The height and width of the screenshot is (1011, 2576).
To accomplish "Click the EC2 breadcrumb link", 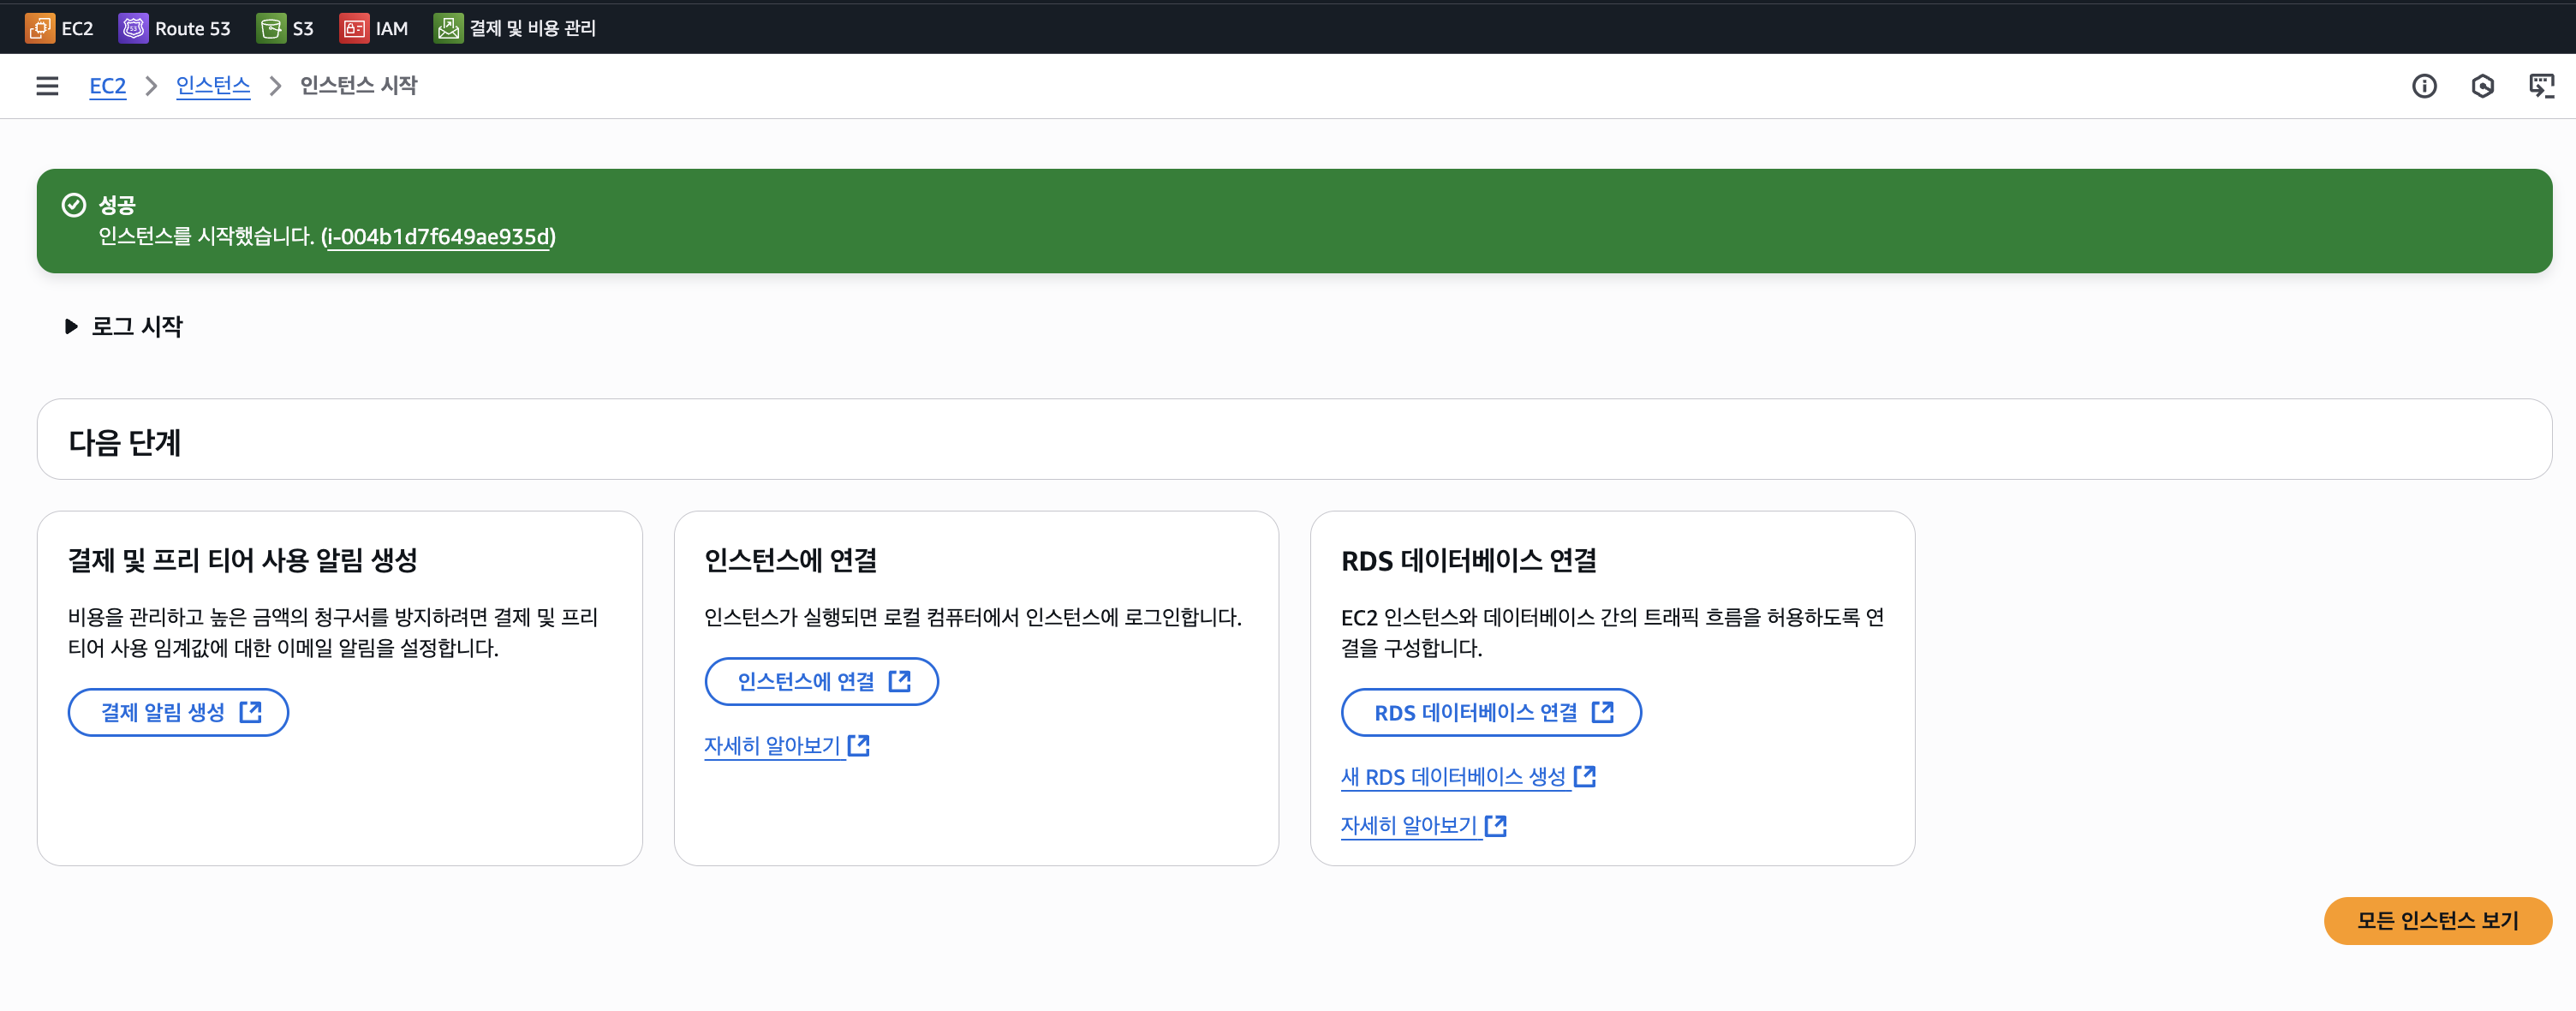I will [x=107, y=86].
